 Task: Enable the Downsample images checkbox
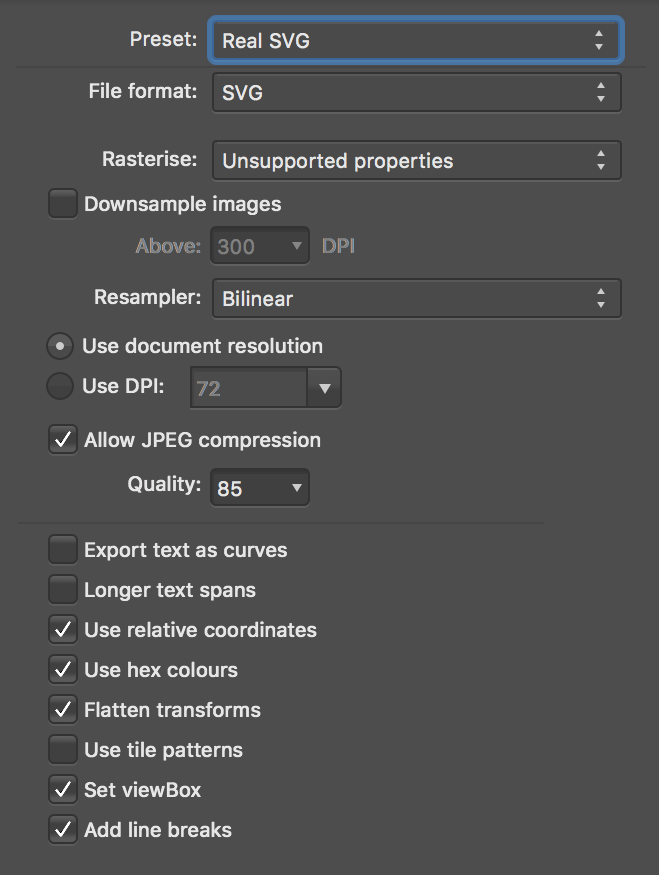click(63, 205)
